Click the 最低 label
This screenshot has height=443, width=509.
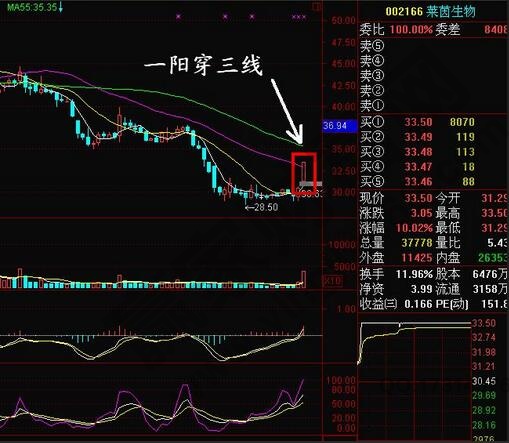[x=448, y=228]
